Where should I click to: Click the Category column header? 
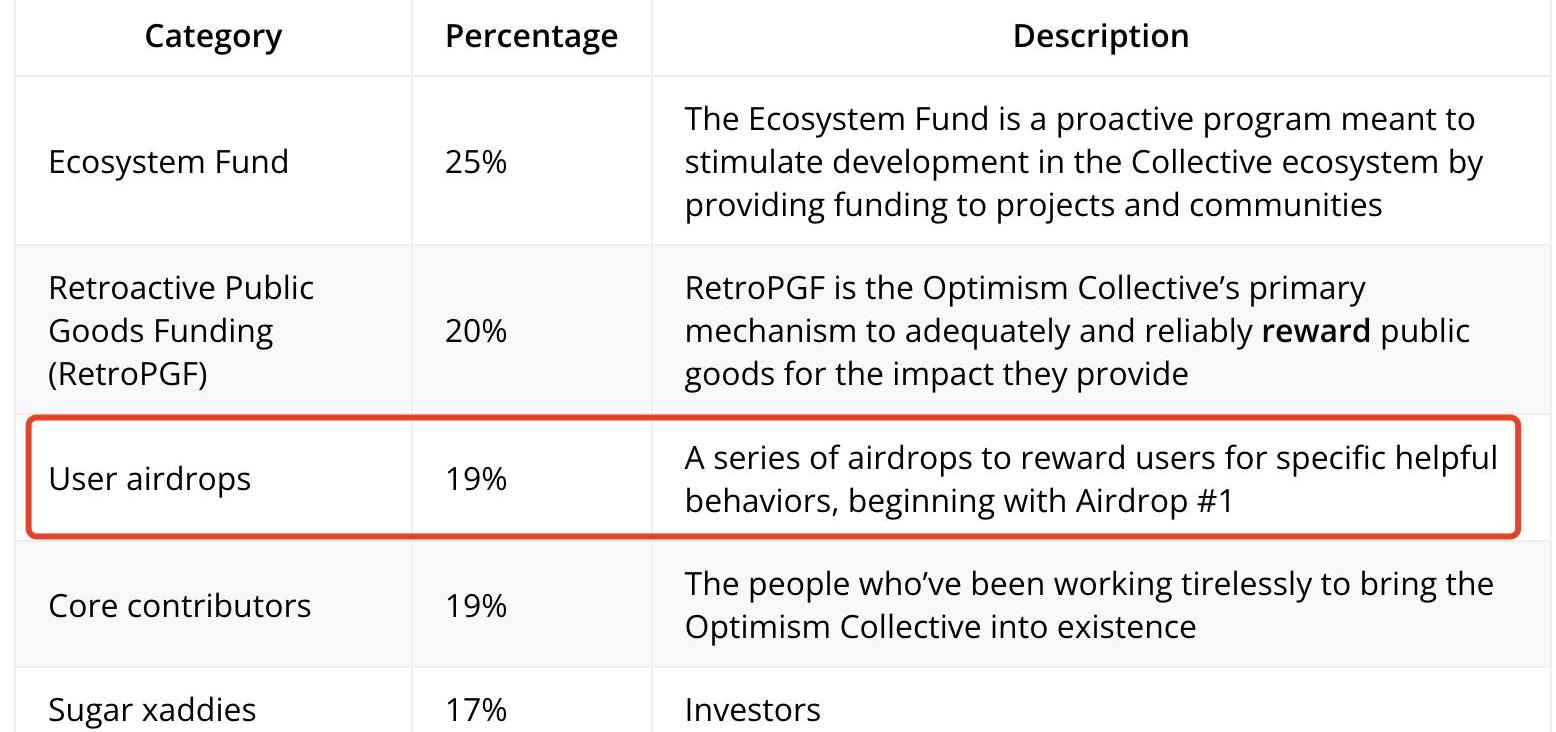213,36
